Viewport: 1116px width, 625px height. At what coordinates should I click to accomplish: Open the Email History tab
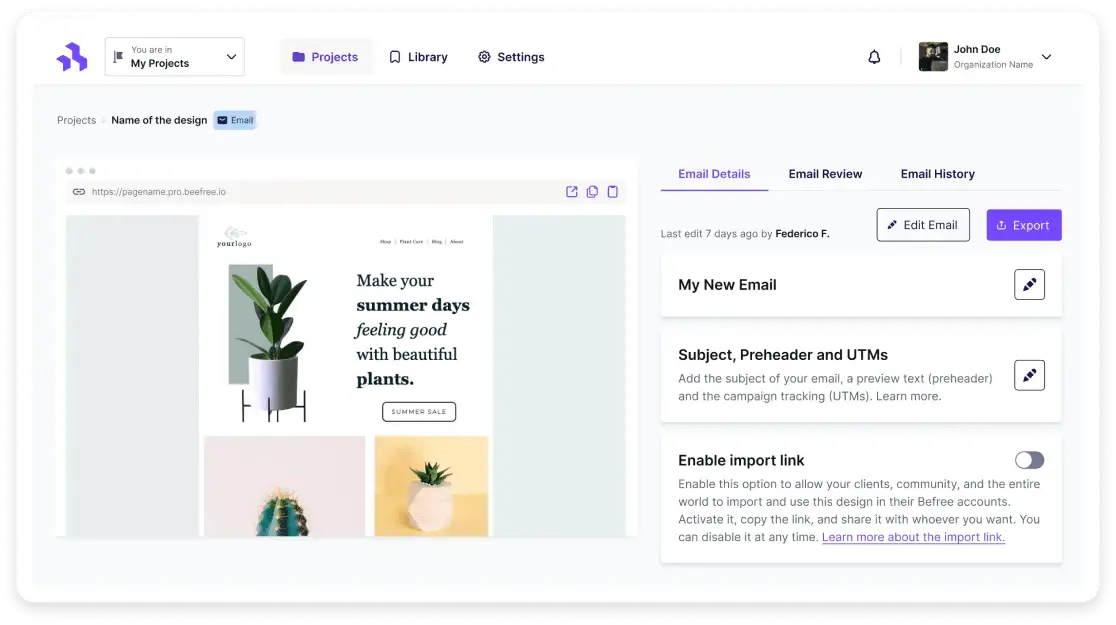point(937,174)
